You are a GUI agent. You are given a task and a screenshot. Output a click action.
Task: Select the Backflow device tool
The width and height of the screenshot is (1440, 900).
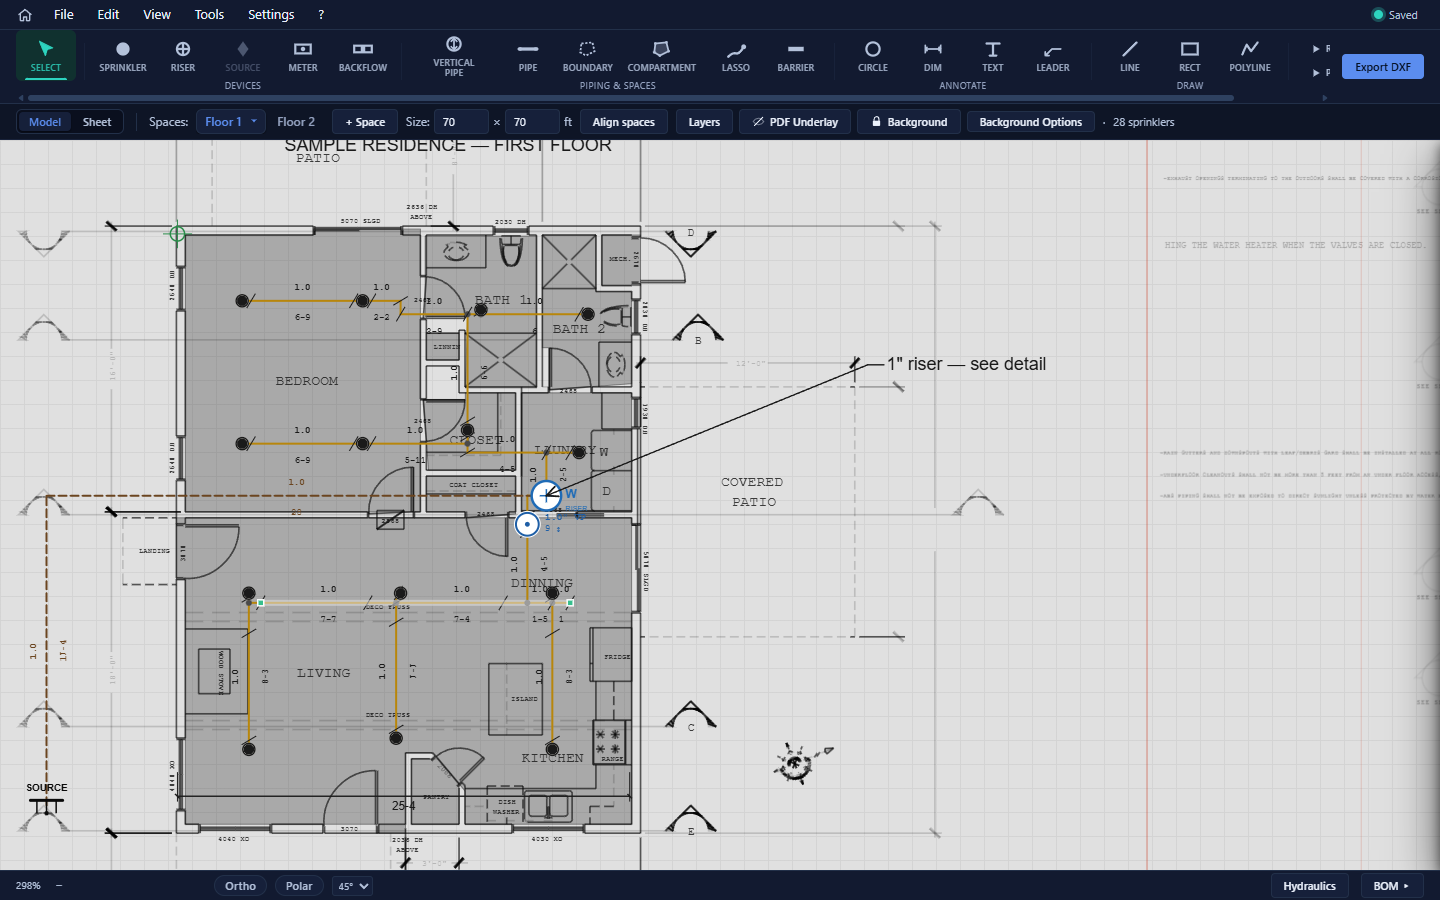tap(363, 56)
